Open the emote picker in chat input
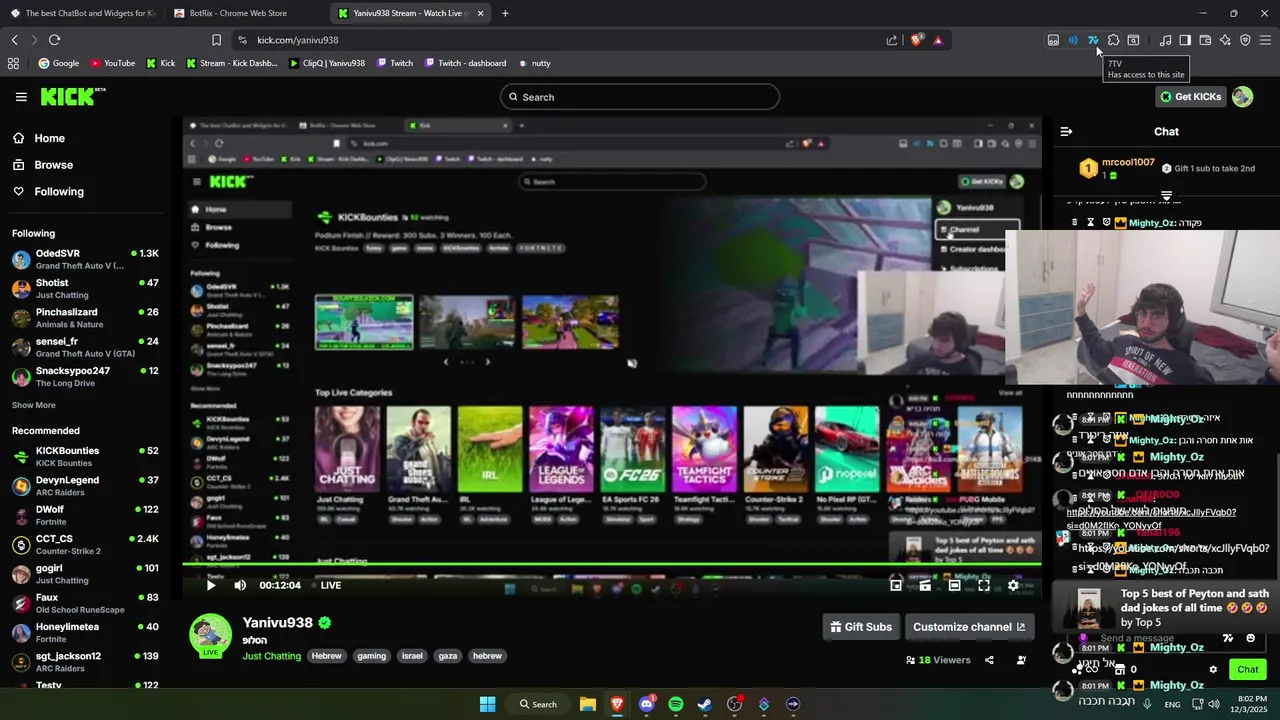Viewport: 1280px width, 720px height. point(1250,638)
